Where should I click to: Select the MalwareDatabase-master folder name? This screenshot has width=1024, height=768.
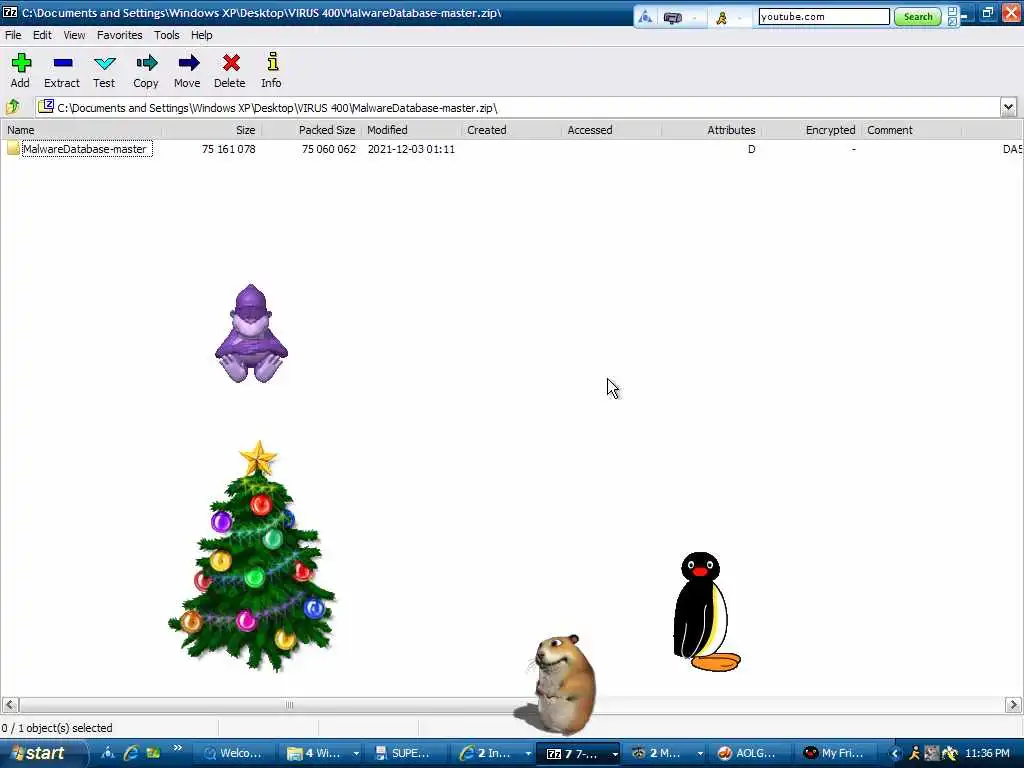tap(84, 149)
